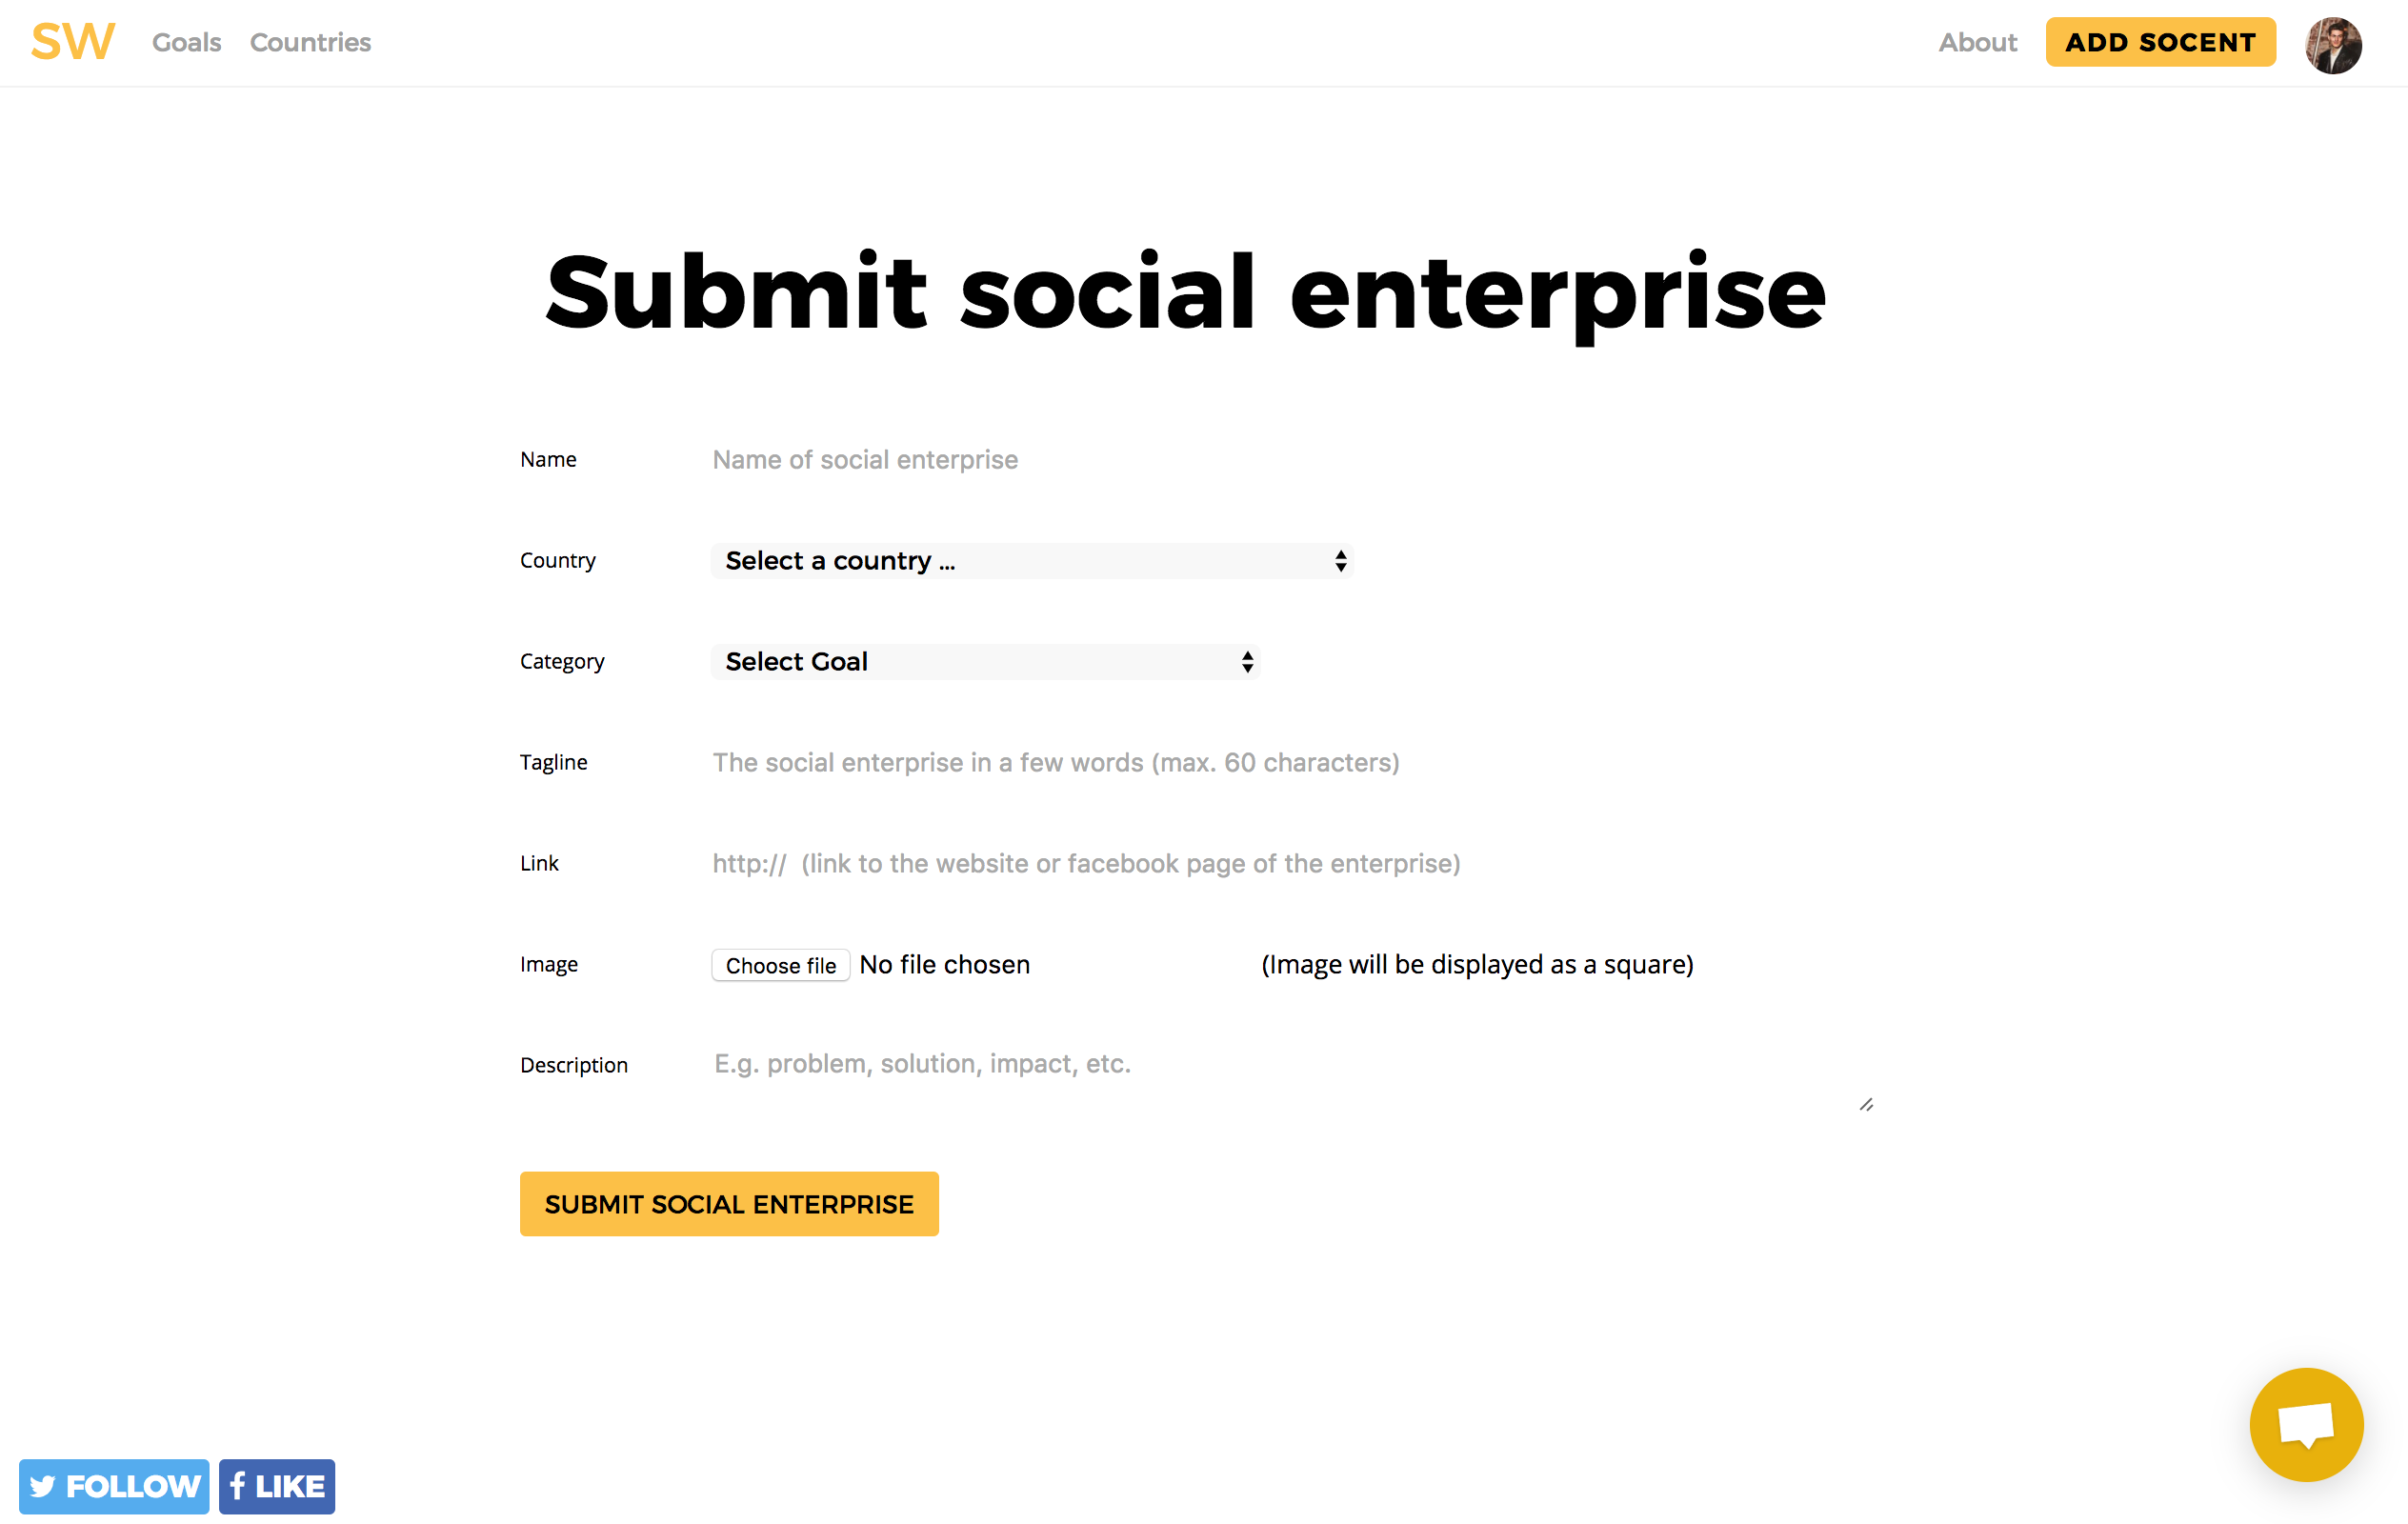Open the Twitter follow button
The height and width of the screenshot is (1524, 2408).
click(113, 1487)
